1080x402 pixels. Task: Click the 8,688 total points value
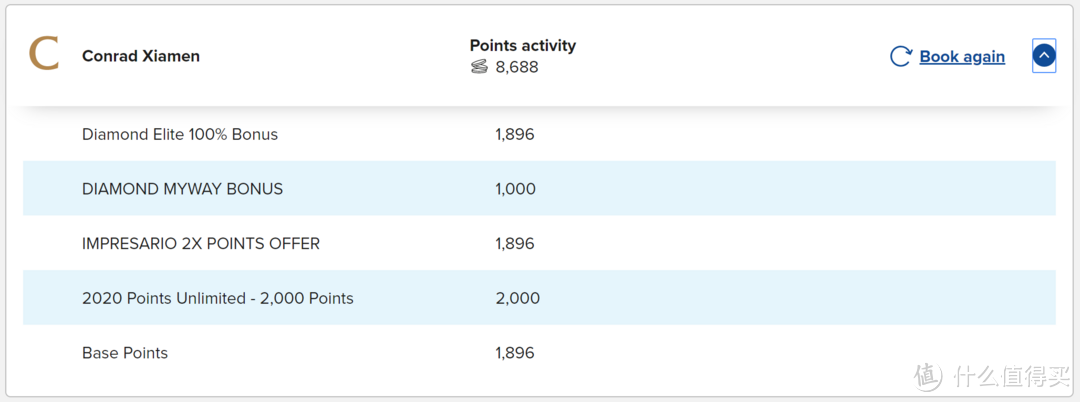(517, 67)
